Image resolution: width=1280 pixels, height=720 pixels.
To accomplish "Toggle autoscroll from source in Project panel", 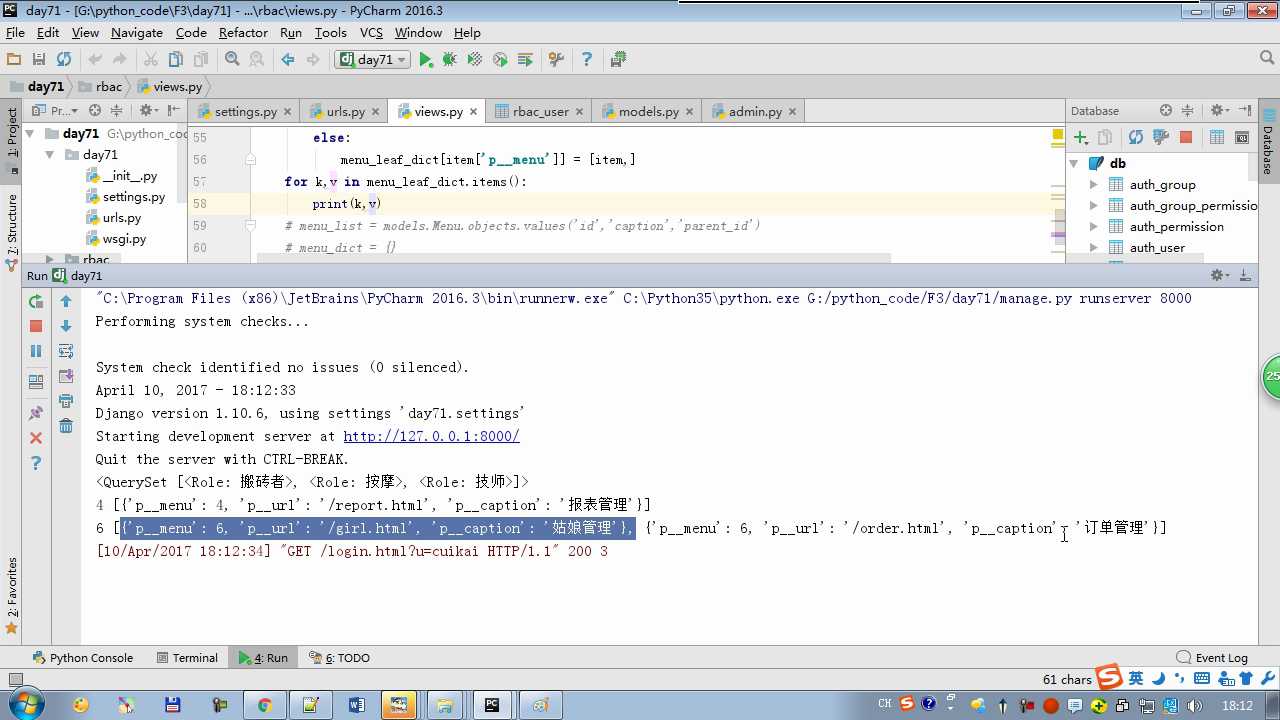I will pos(95,110).
